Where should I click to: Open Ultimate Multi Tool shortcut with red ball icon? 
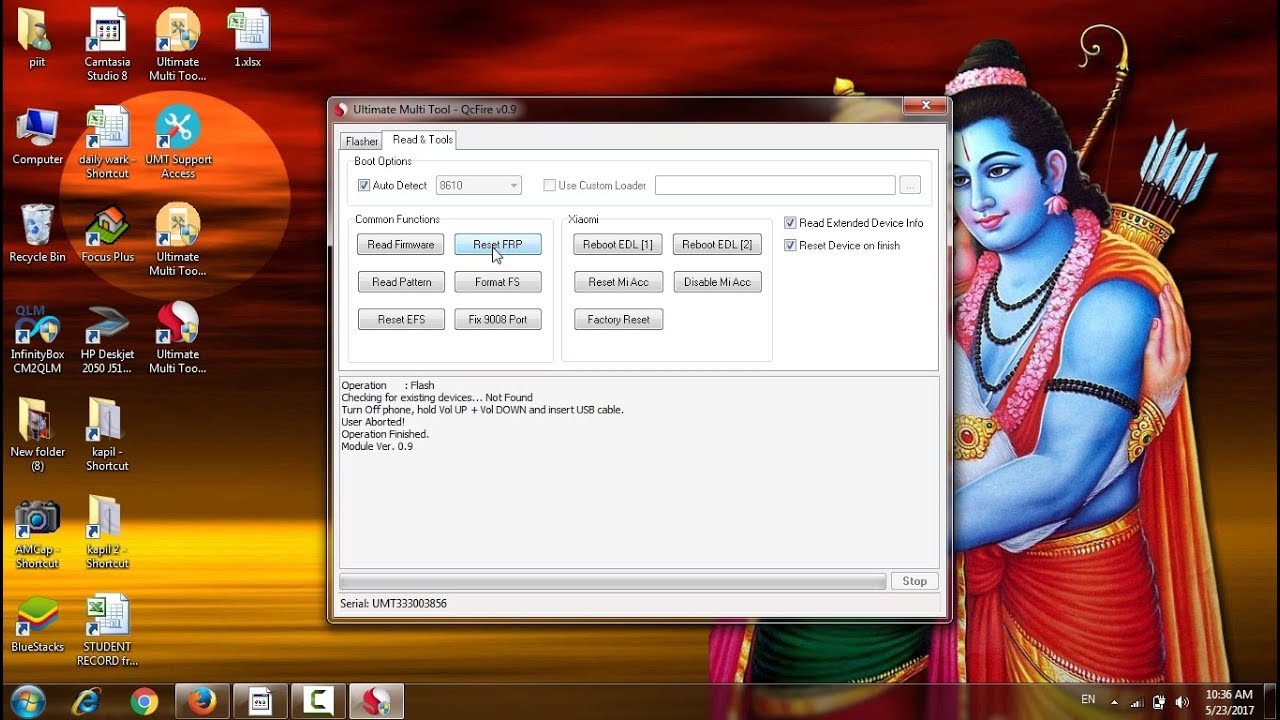pos(178,338)
